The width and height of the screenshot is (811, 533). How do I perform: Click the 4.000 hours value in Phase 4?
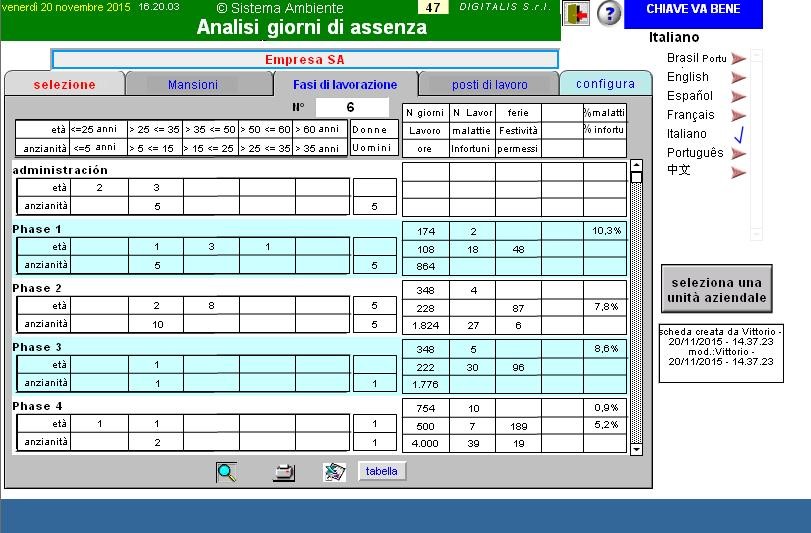click(425, 444)
